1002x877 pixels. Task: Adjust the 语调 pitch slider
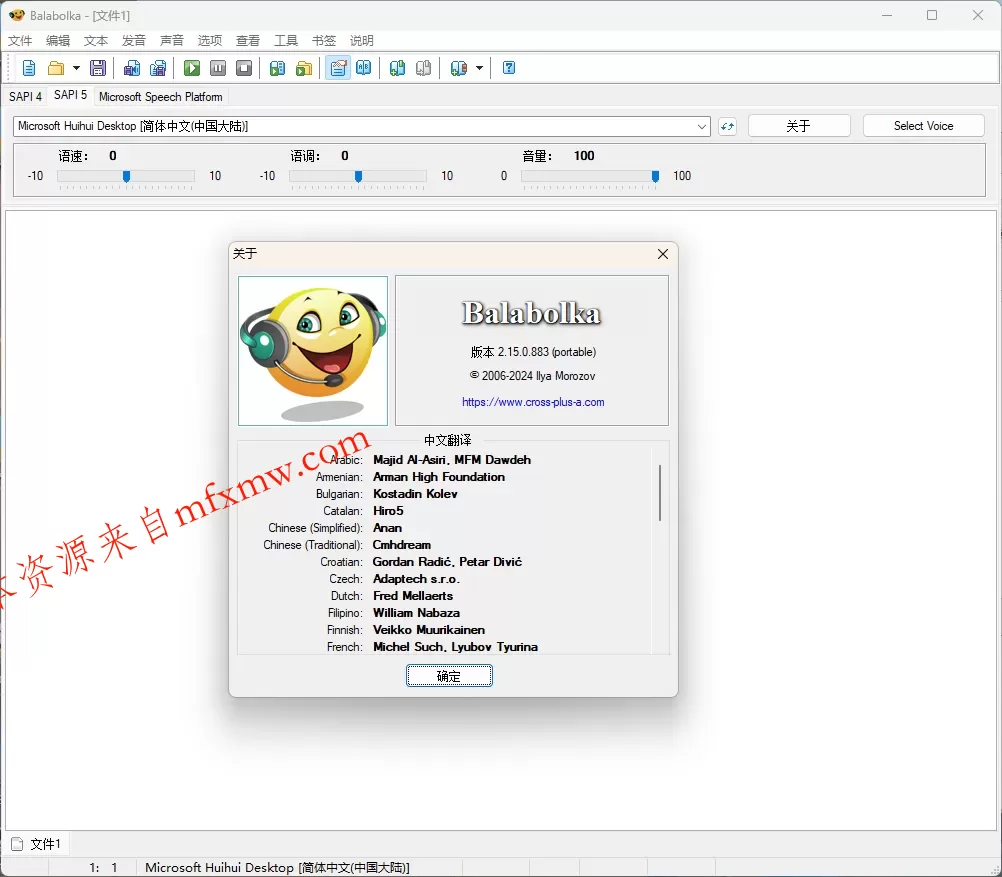(358, 176)
